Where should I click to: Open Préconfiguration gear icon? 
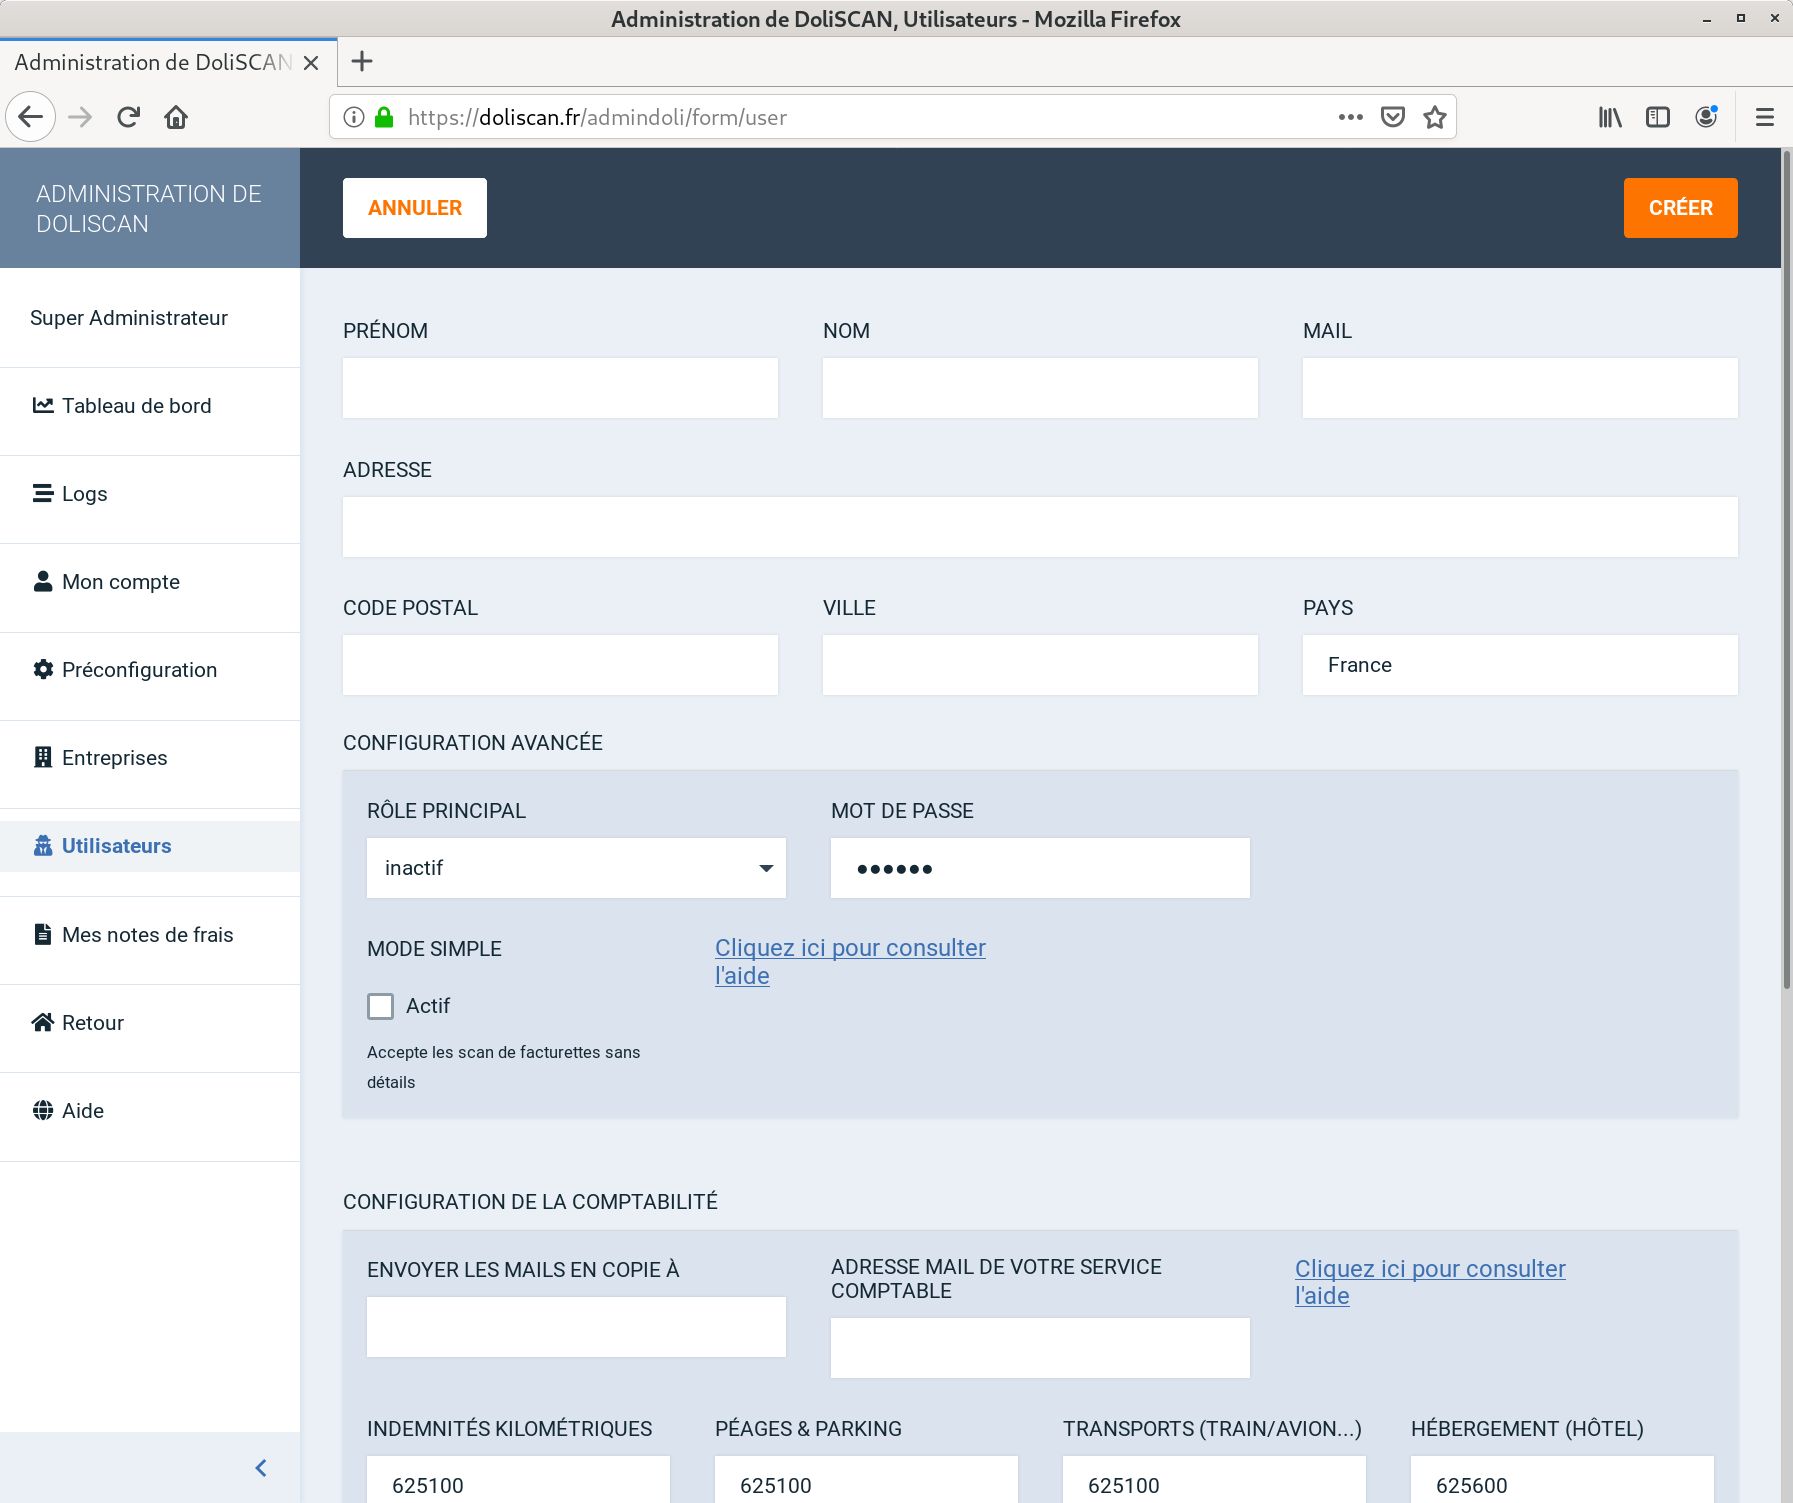pos(42,670)
